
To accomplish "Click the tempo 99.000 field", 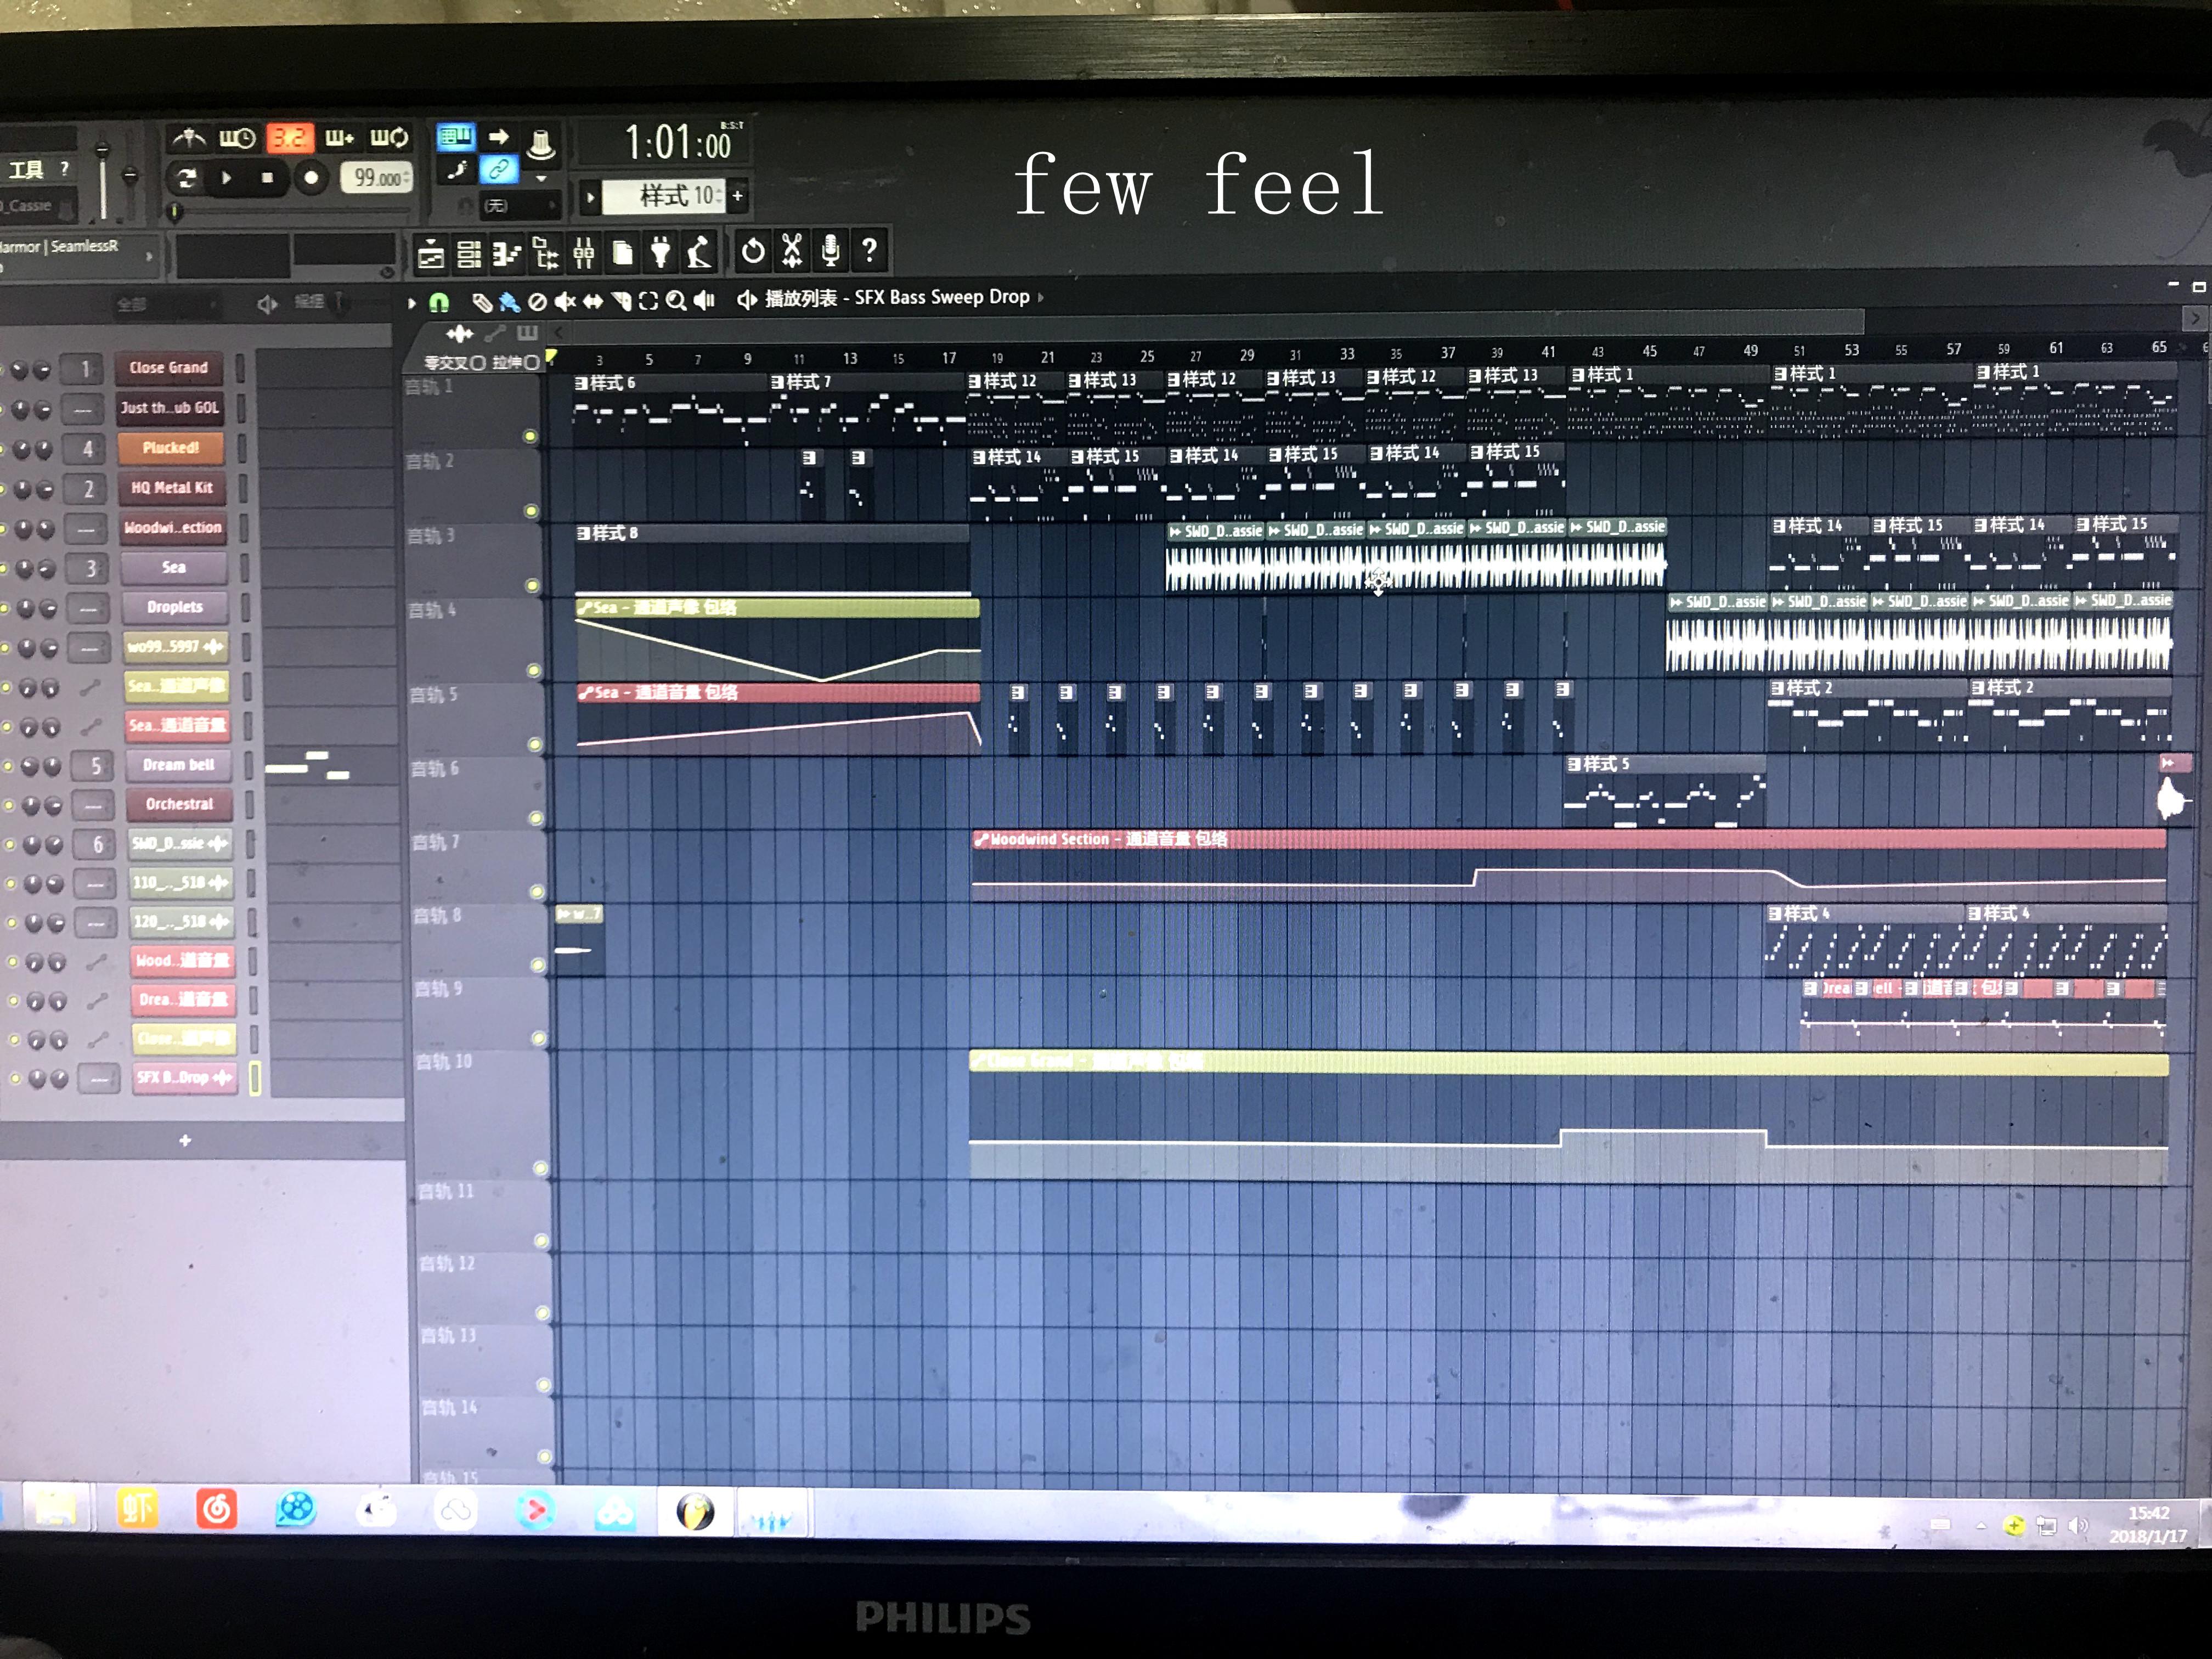I will [377, 179].
